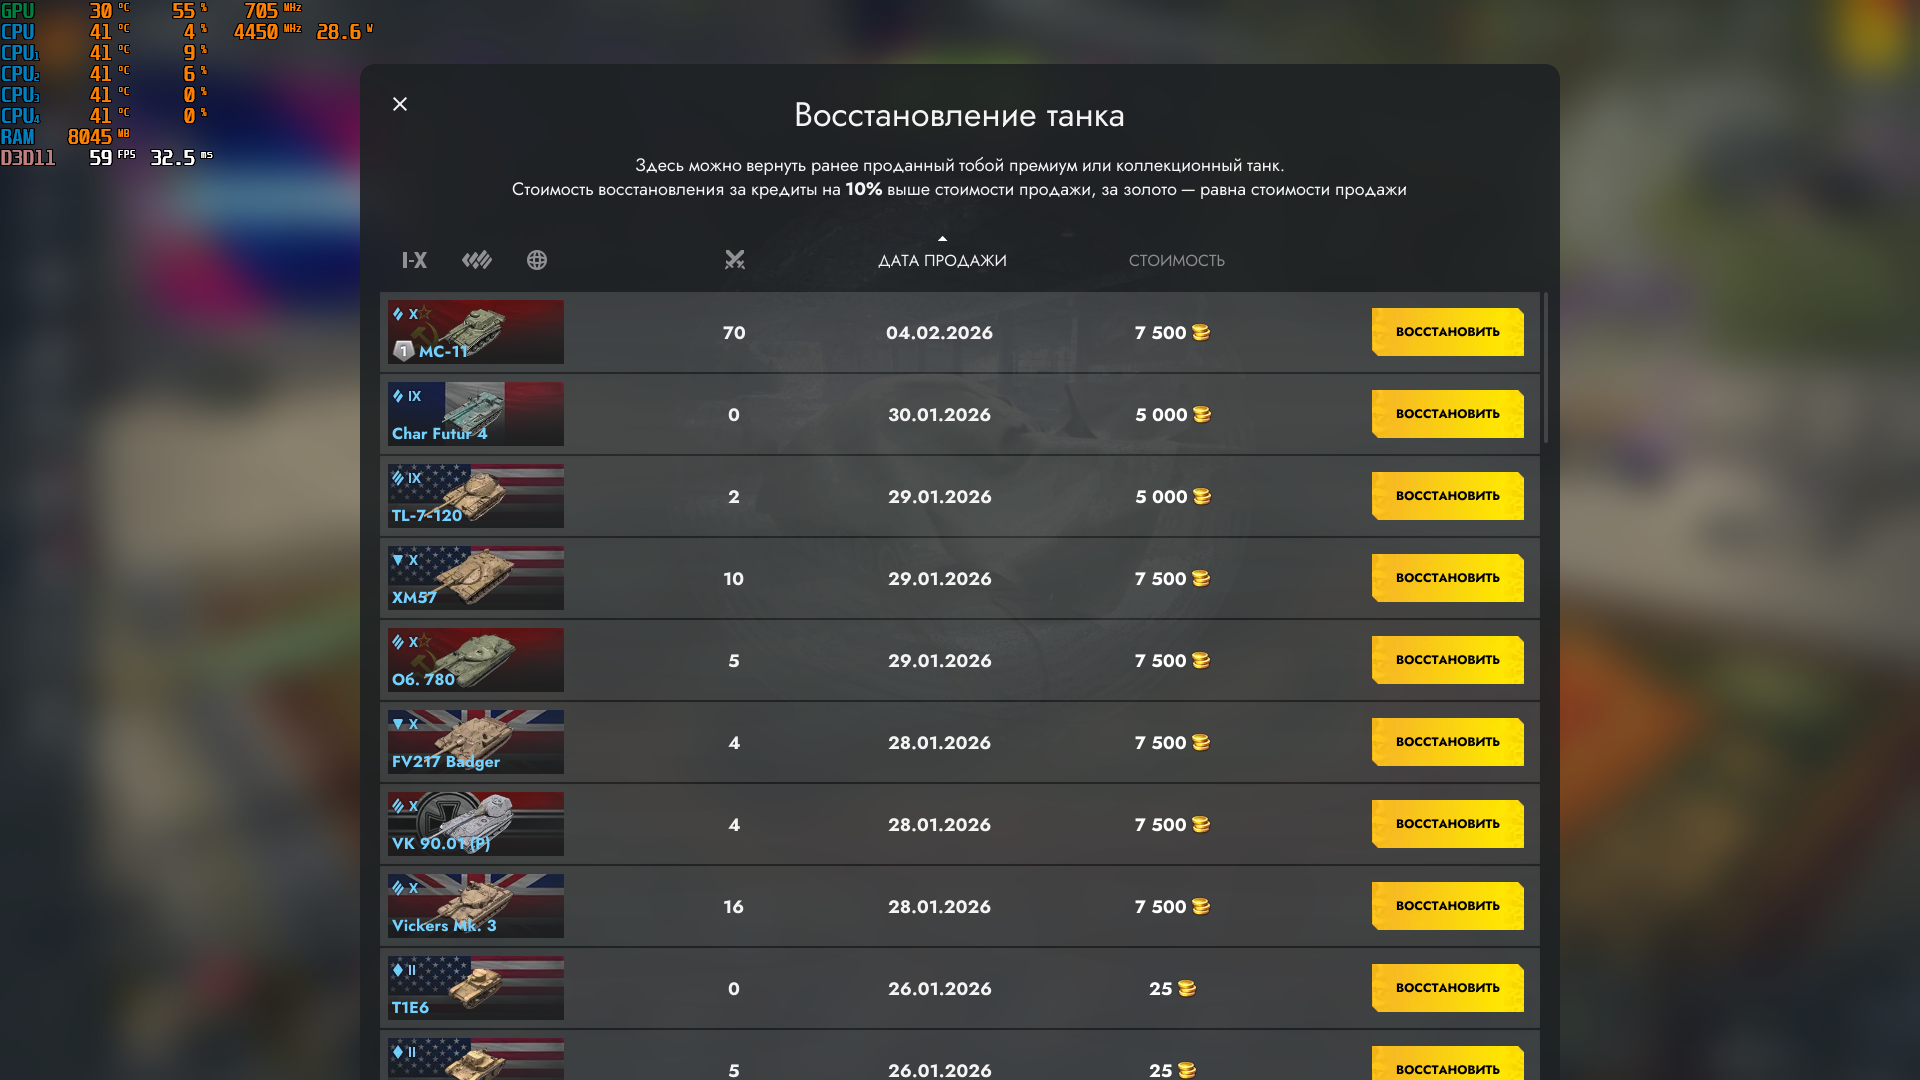Sort tanks by nation globe icon
The width and height of the screenshot is (1920, 1080).
tap(537, 260)
